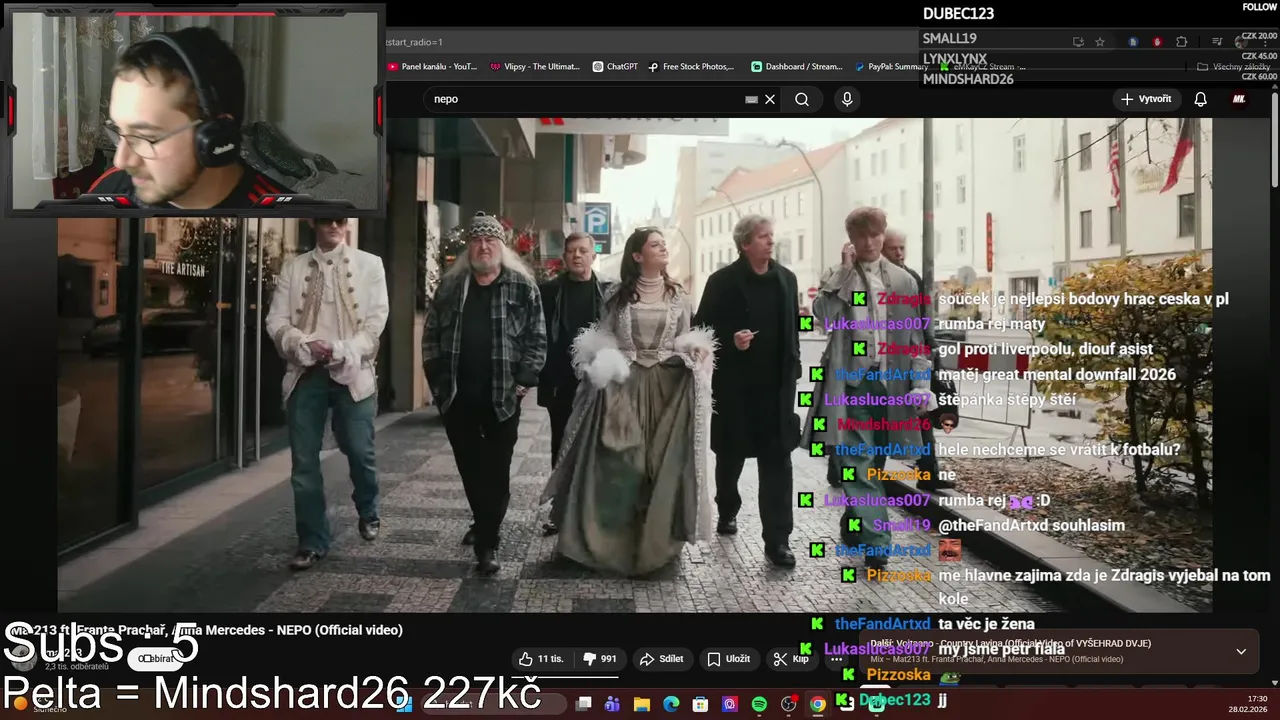Click the page vertical scrollbar
The image size is (1280, 720).
[1274, 140]
